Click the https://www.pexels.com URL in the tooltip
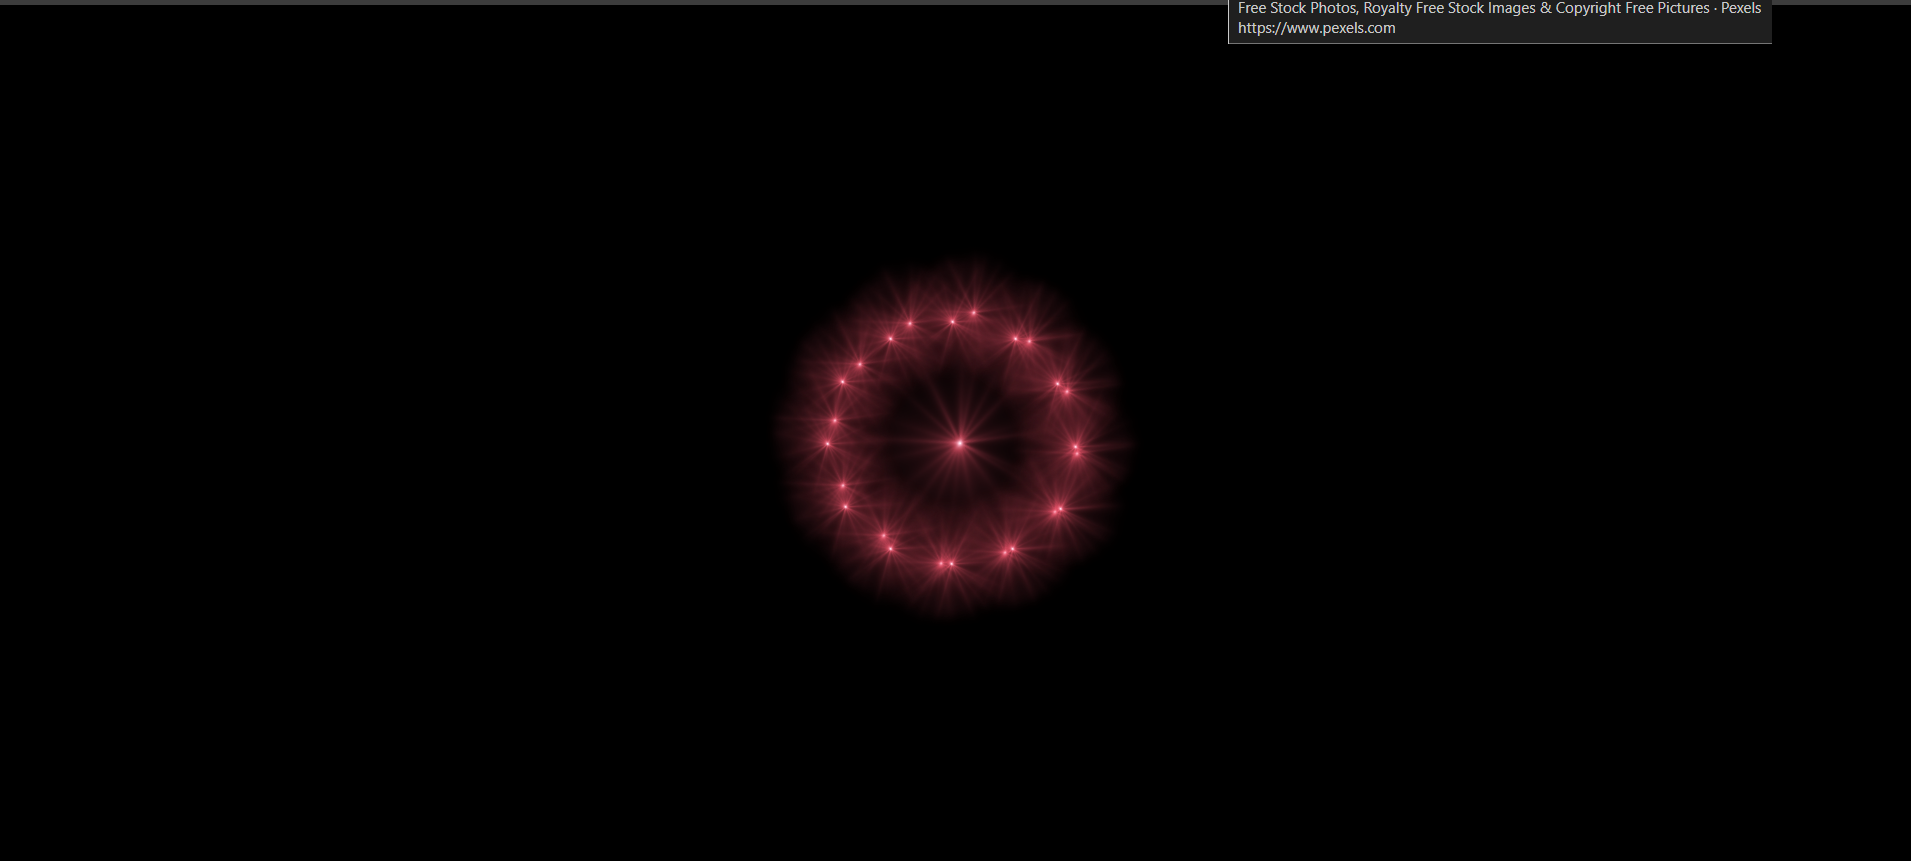 [1316, 28]
